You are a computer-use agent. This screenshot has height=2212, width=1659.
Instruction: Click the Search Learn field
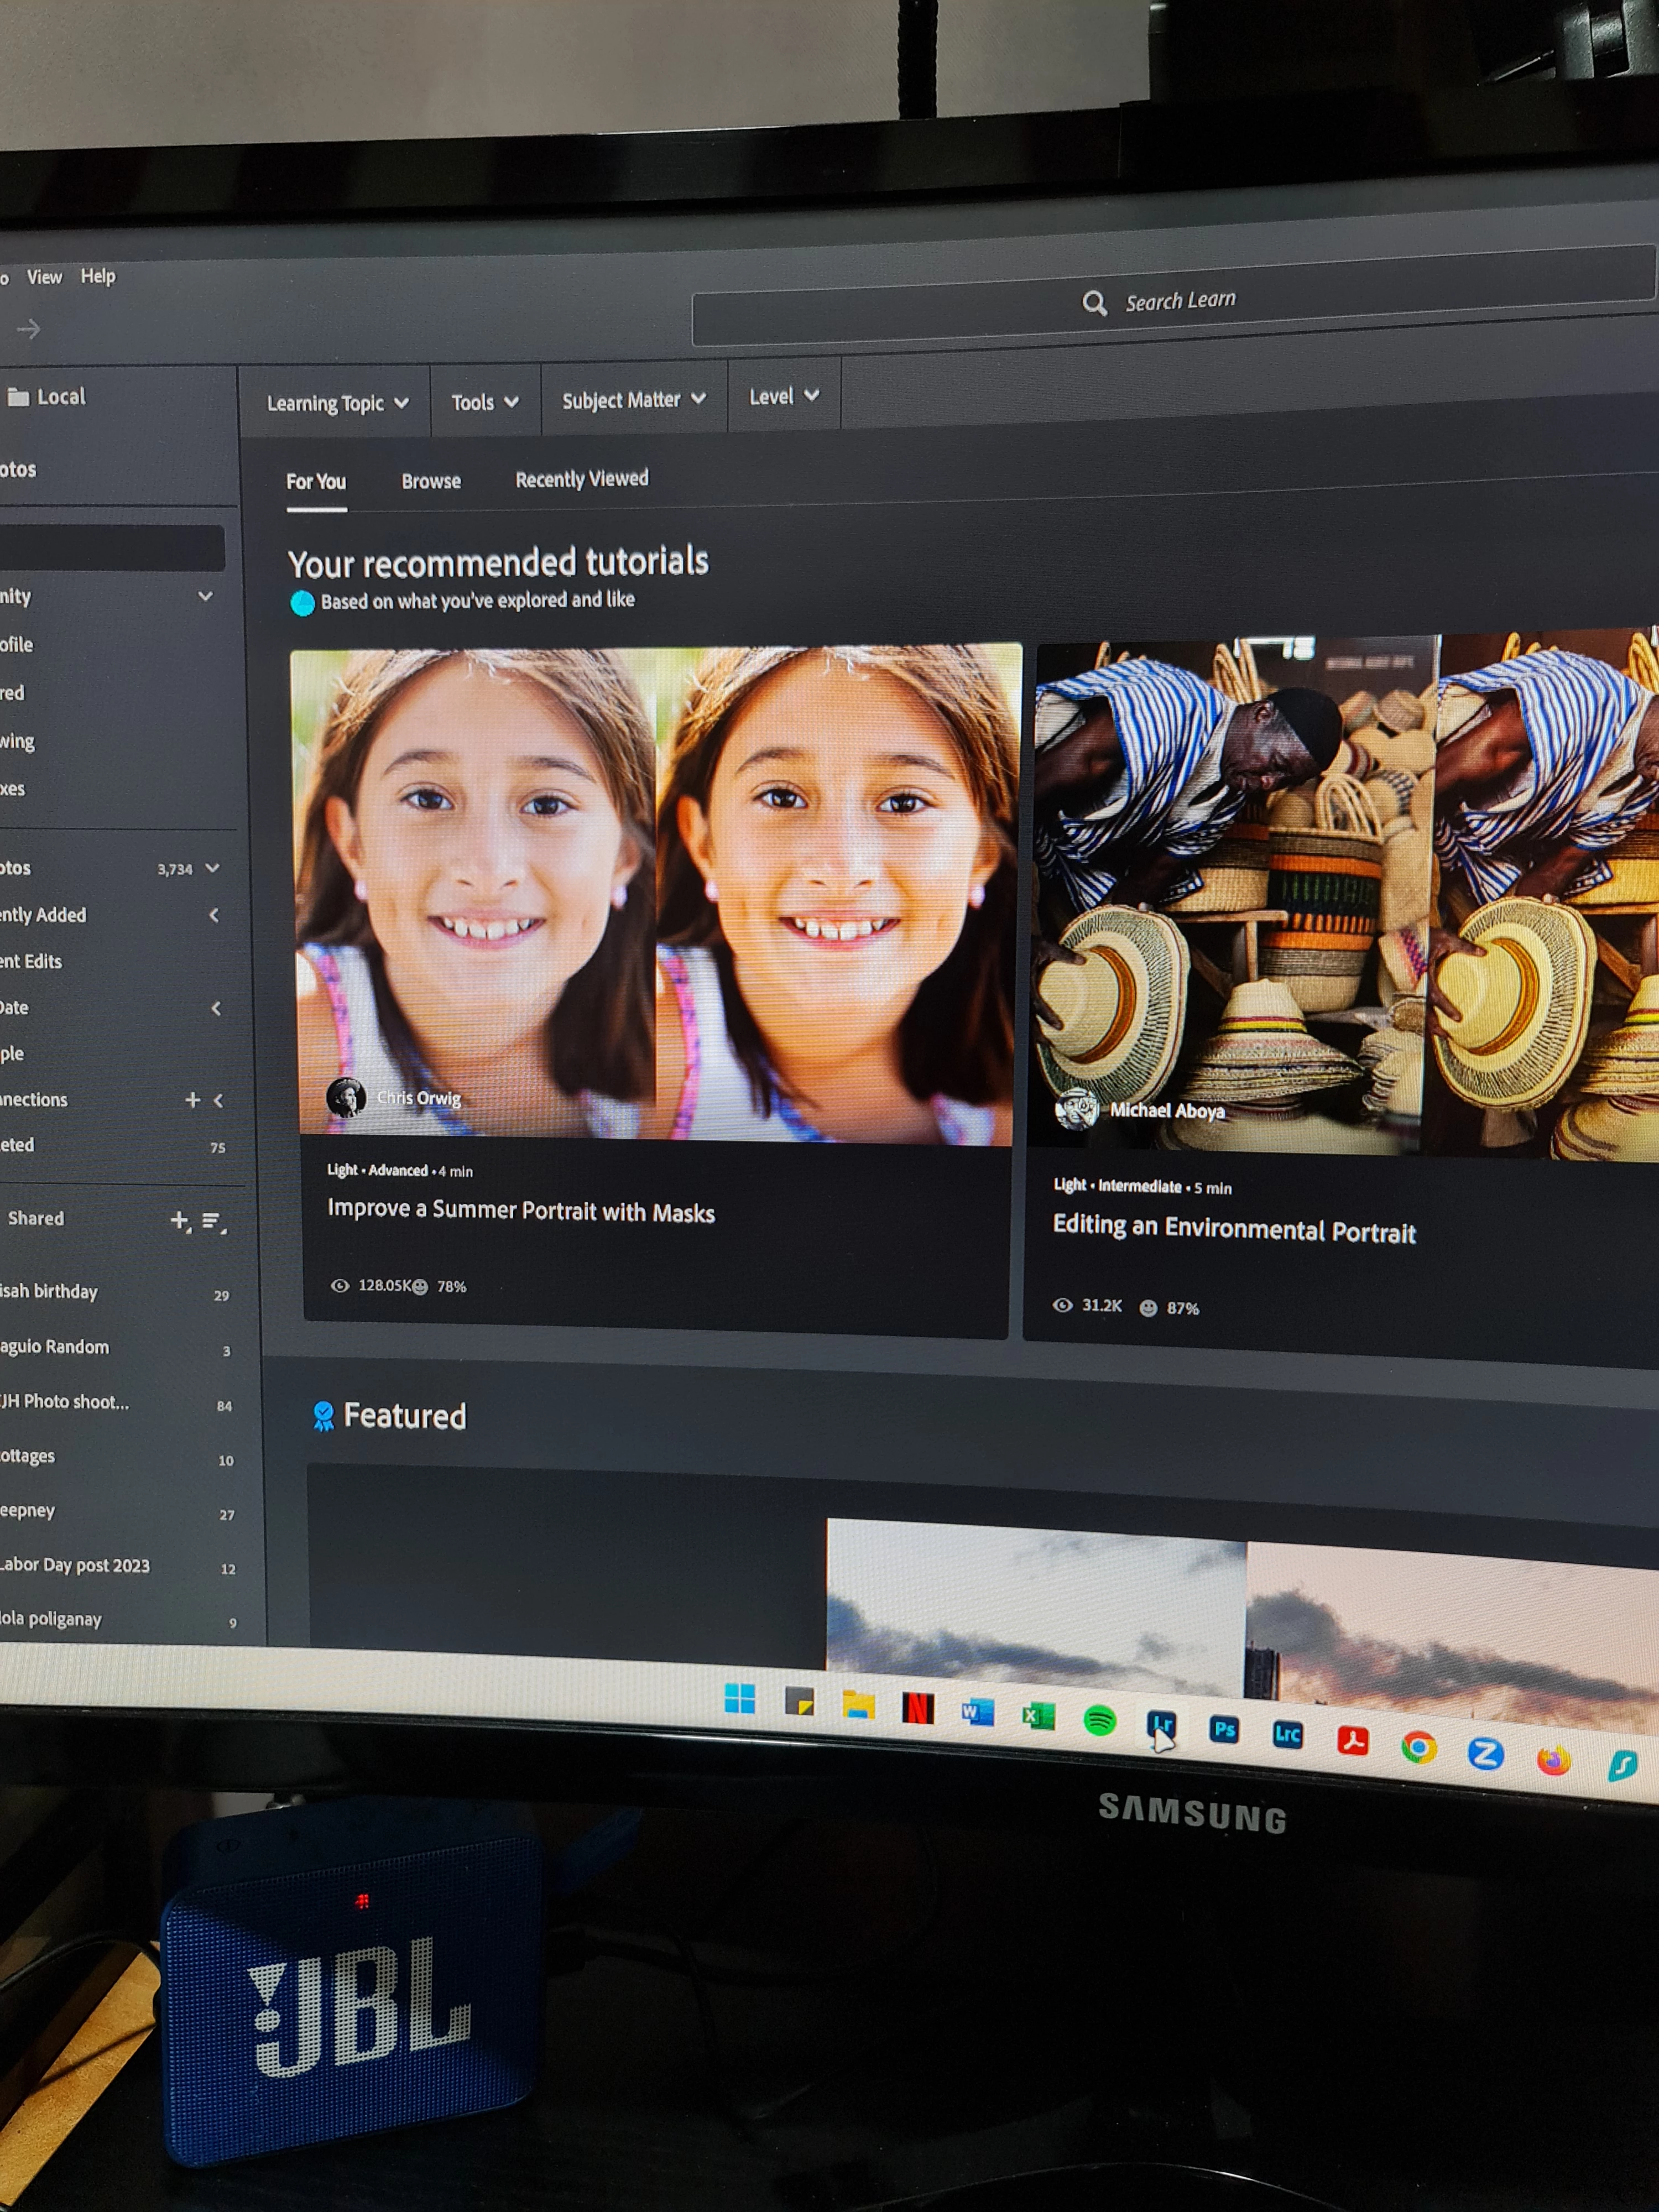click(1180, 301)
